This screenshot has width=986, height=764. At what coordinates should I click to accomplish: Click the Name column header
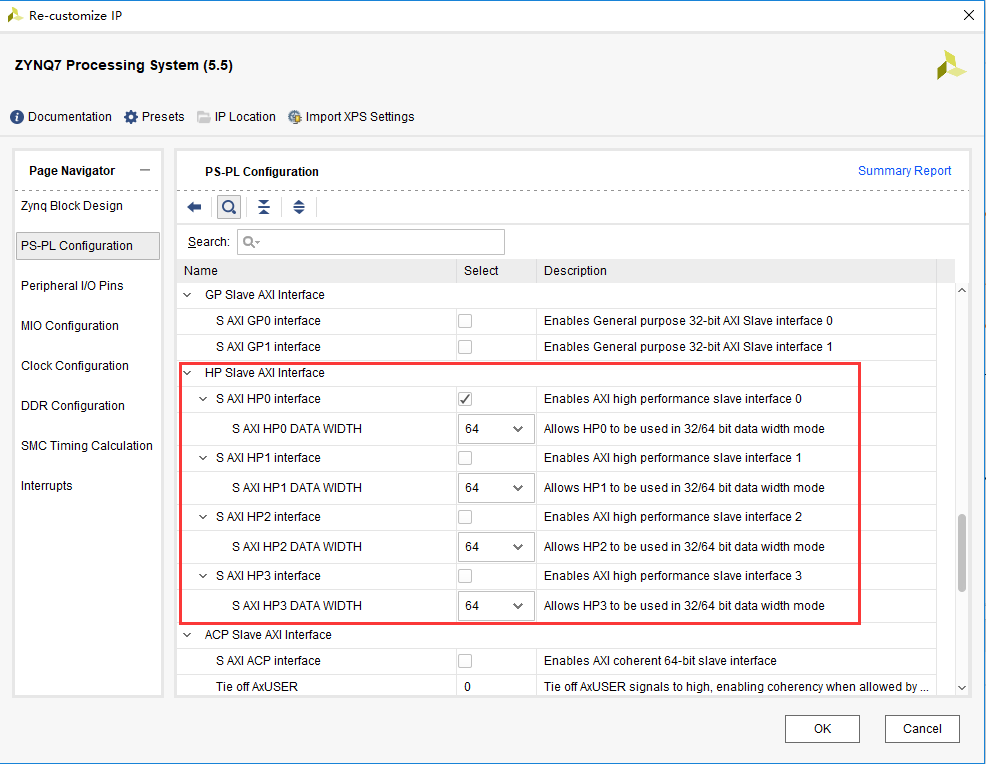point(317,271)
